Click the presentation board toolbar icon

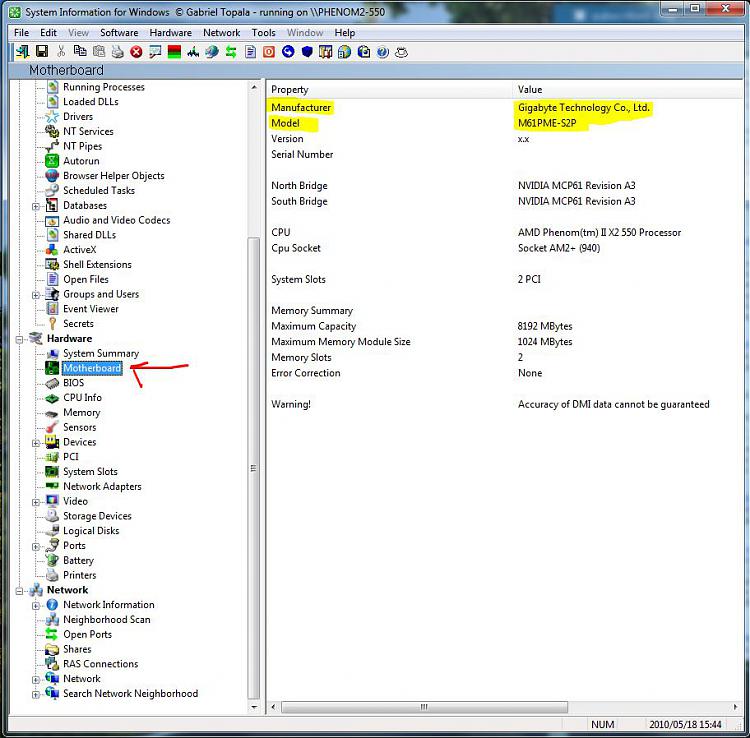(155, 52)
